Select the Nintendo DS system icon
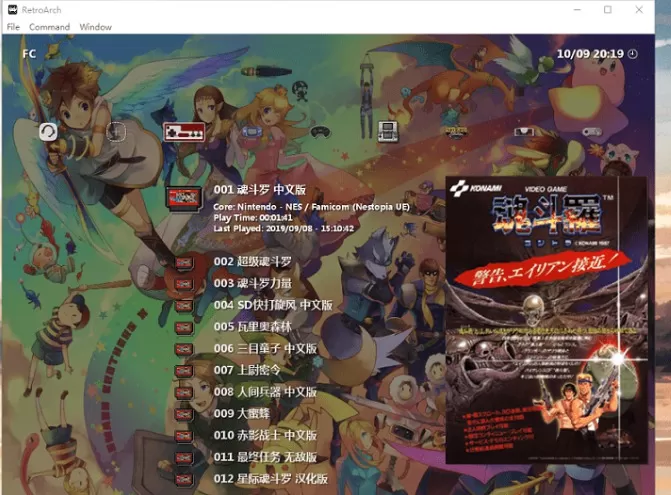Screen dimensions: 671x495 (x=387, y=130)
